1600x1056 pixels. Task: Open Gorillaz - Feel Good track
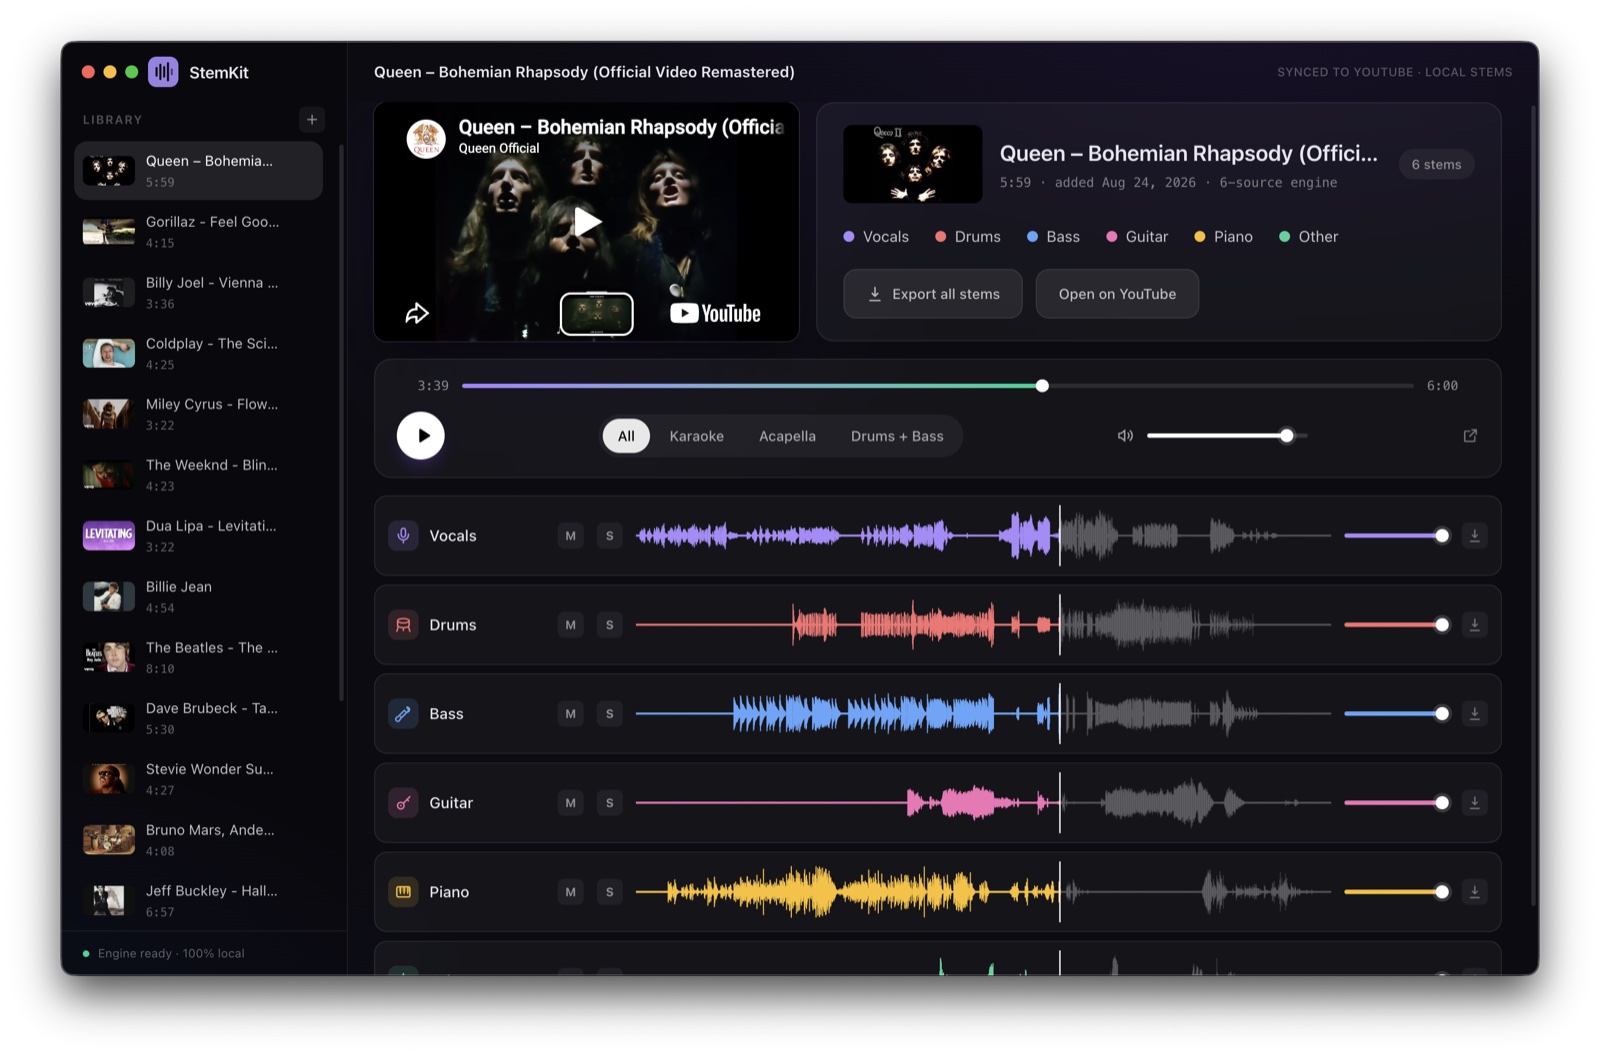click(198, 232)
